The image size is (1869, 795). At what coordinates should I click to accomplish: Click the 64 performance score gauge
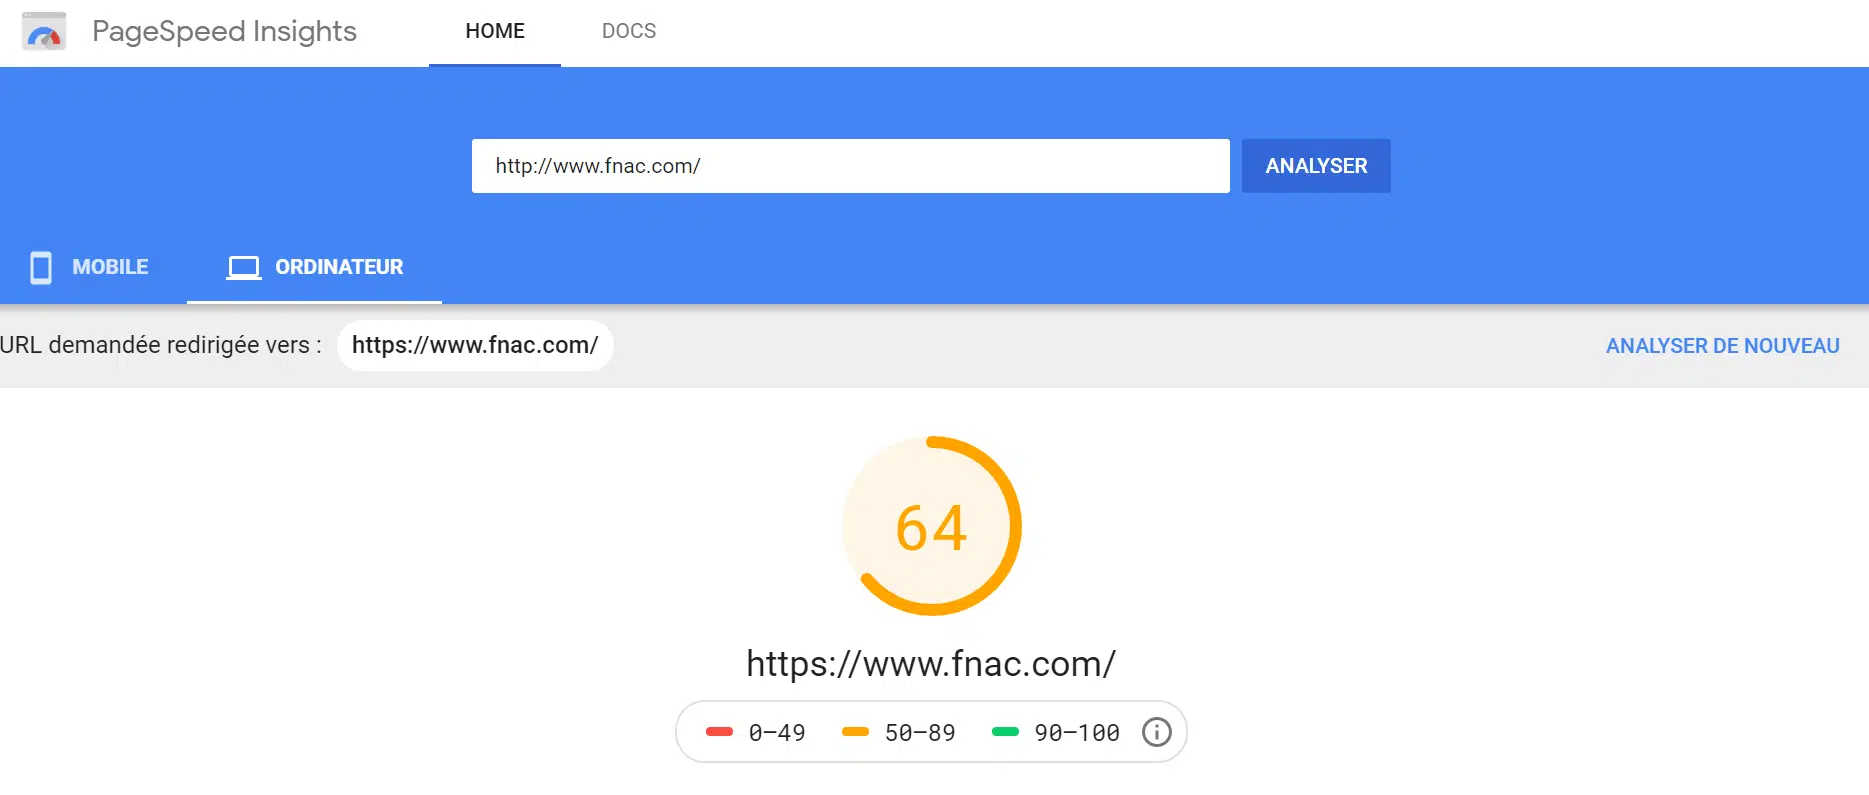(x=931, y=526)
